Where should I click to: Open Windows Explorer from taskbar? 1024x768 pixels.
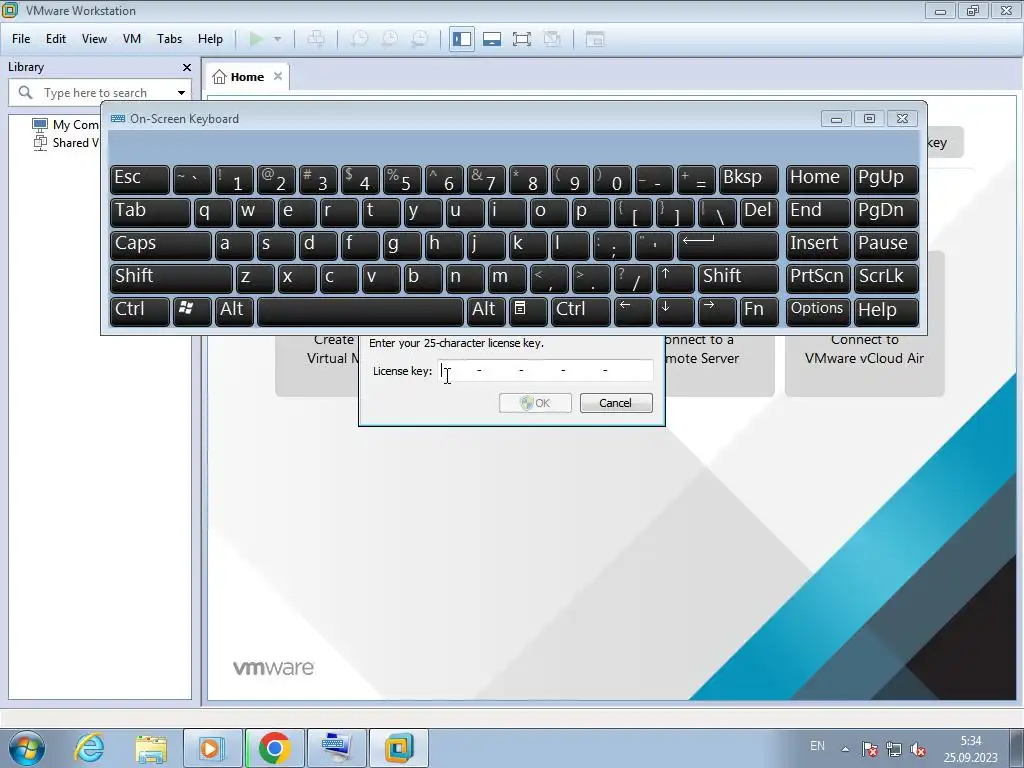pyautogui.click(x=151, y=748)
